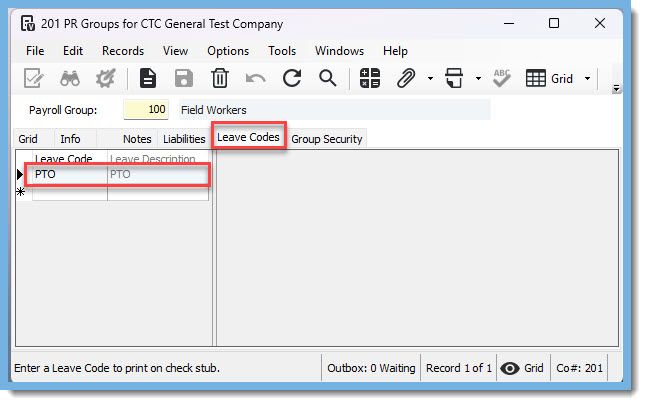
Task: Click the Leave Description column header
Action: click(158, 159)
